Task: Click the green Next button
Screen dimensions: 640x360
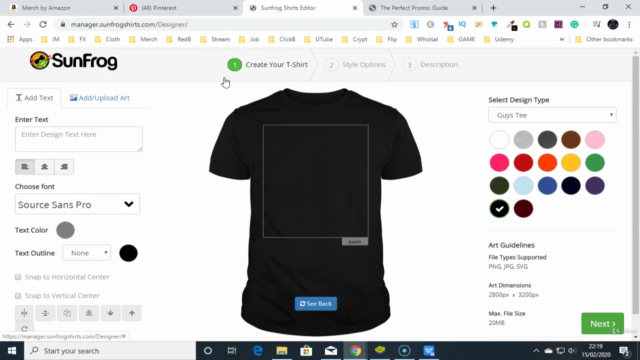Action: click(602, 324)
